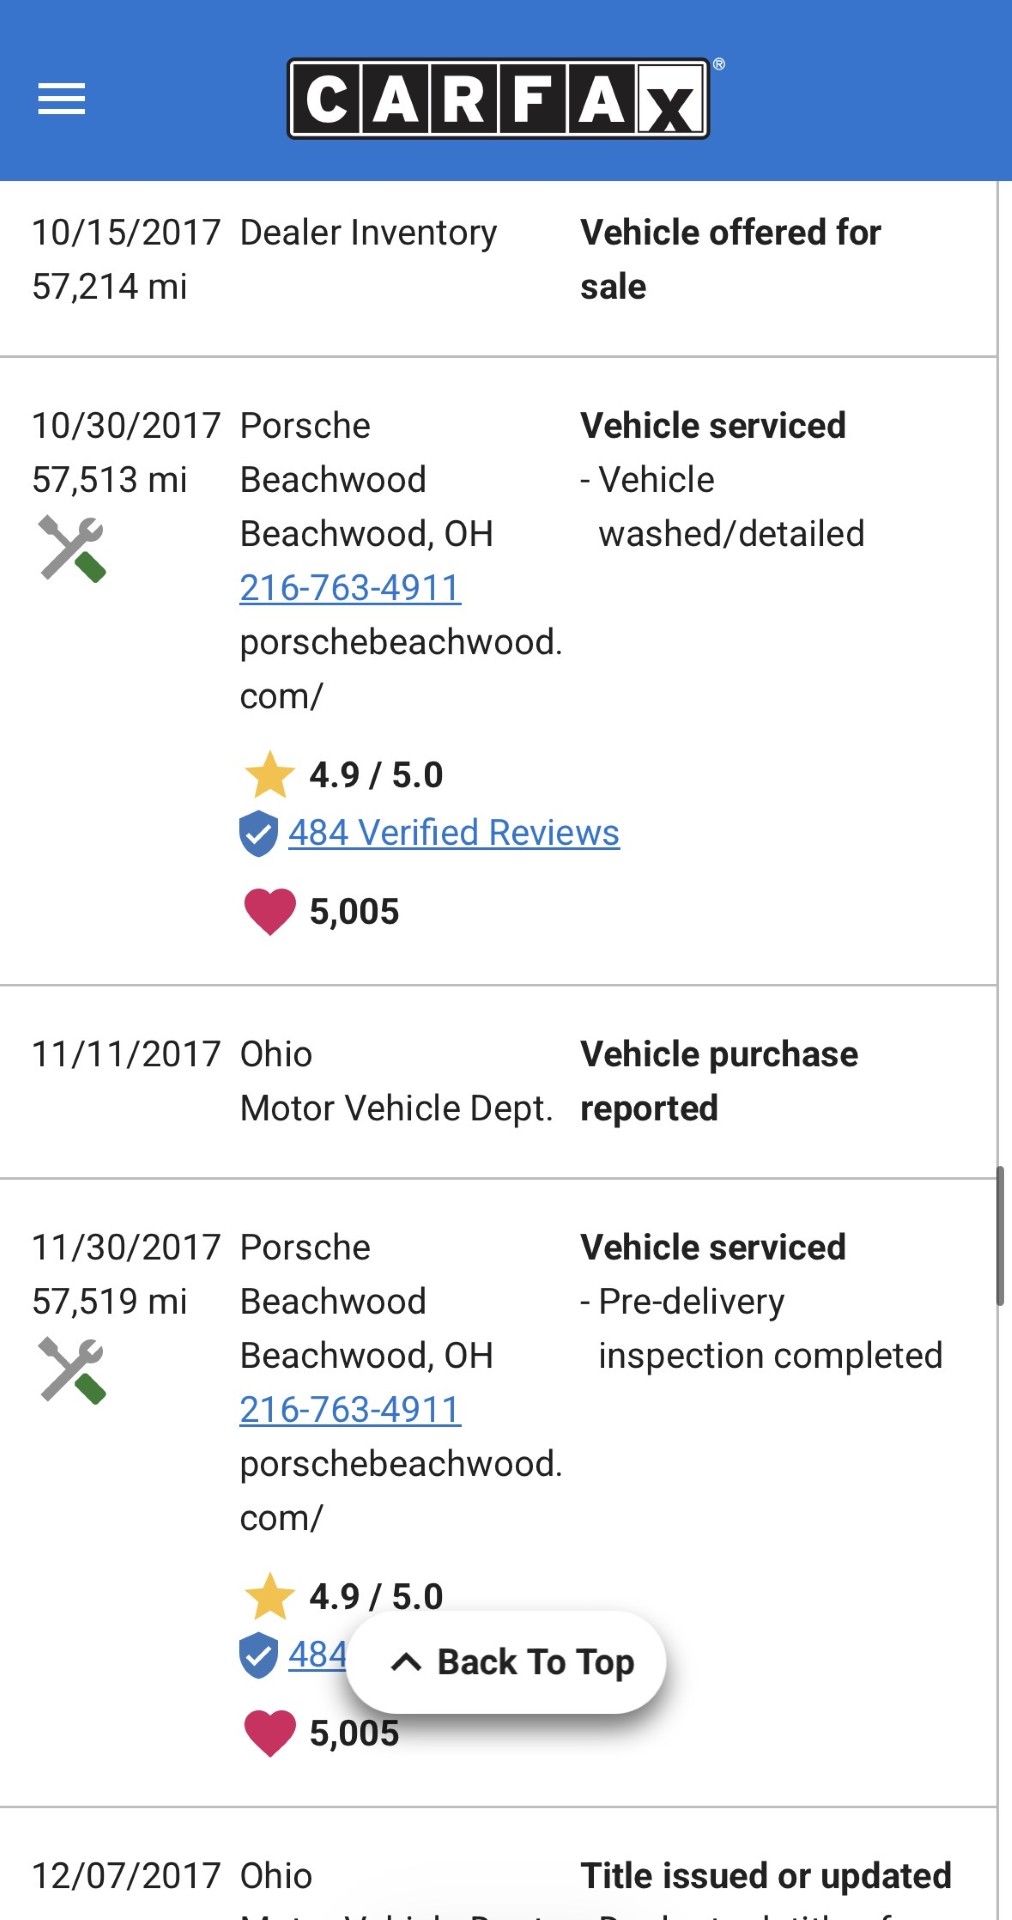Select the Title issued or updated record
The height and width of the screenshot is (1920, 1012).
click(x=765, y=1876)
